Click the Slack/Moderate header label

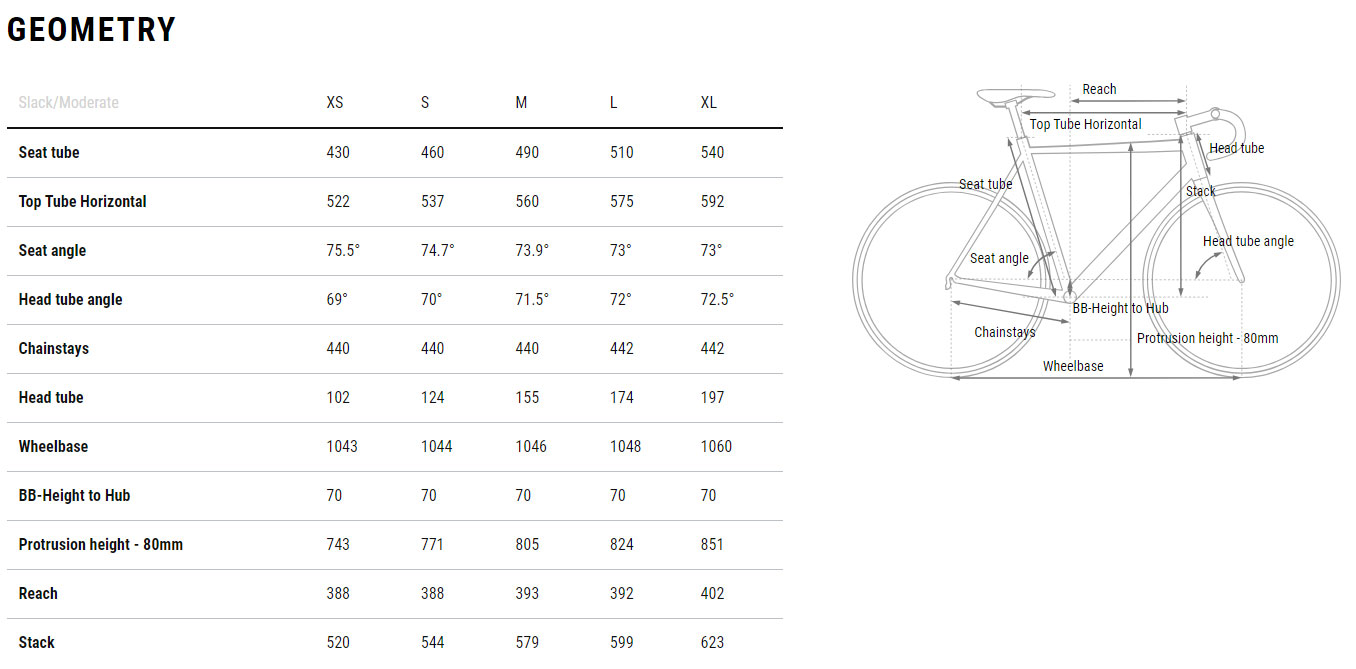(68, 103)
